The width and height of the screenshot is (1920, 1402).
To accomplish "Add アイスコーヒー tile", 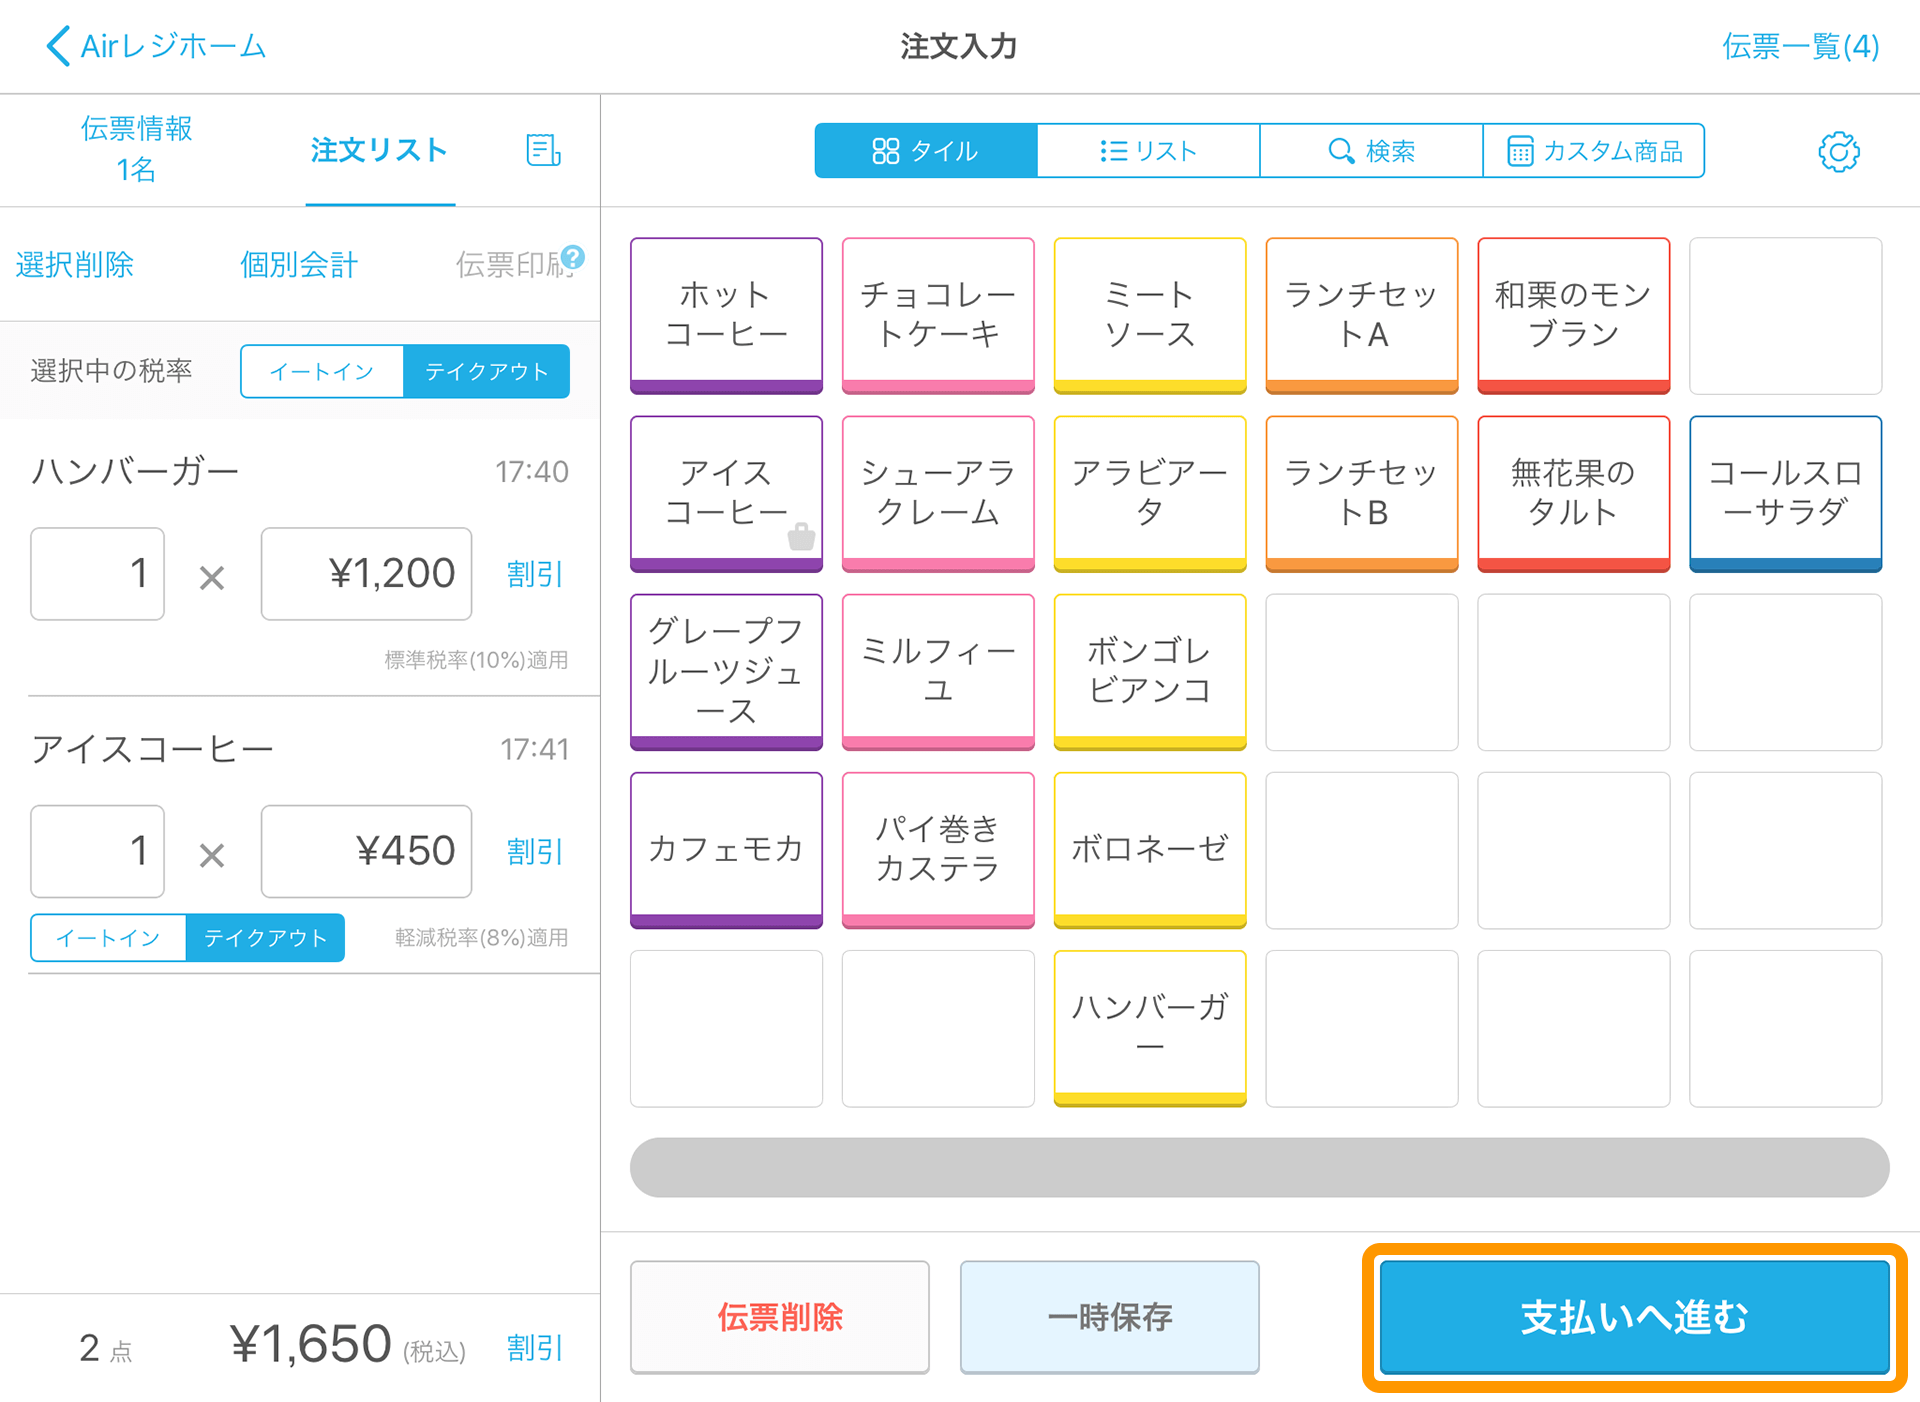I will click(x=727, y=494).
